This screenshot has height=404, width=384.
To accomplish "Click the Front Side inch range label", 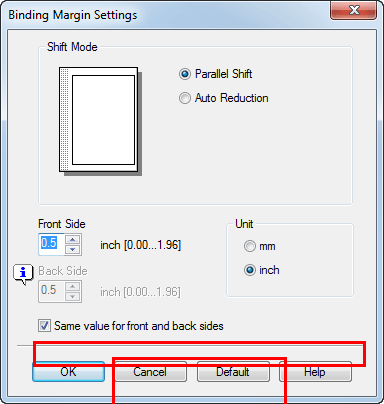I will tap(141, 245).
